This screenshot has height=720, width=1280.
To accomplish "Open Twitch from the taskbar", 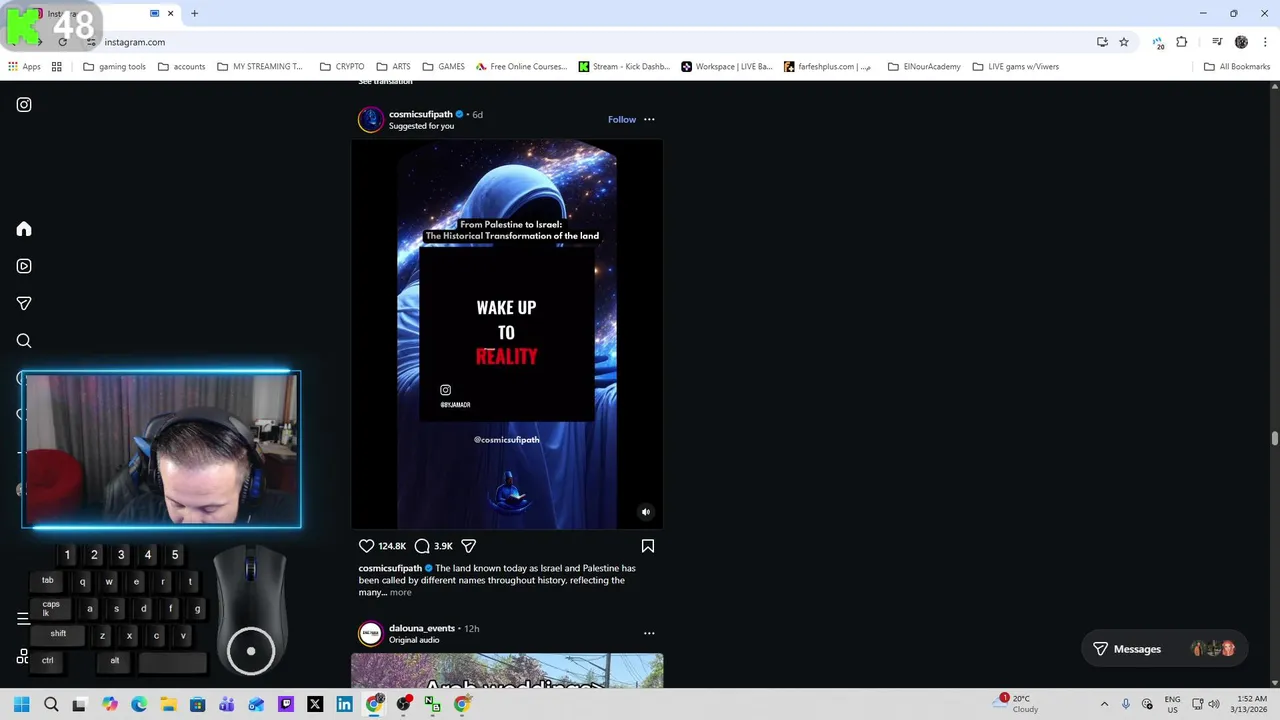I will (x=286, y=704).
